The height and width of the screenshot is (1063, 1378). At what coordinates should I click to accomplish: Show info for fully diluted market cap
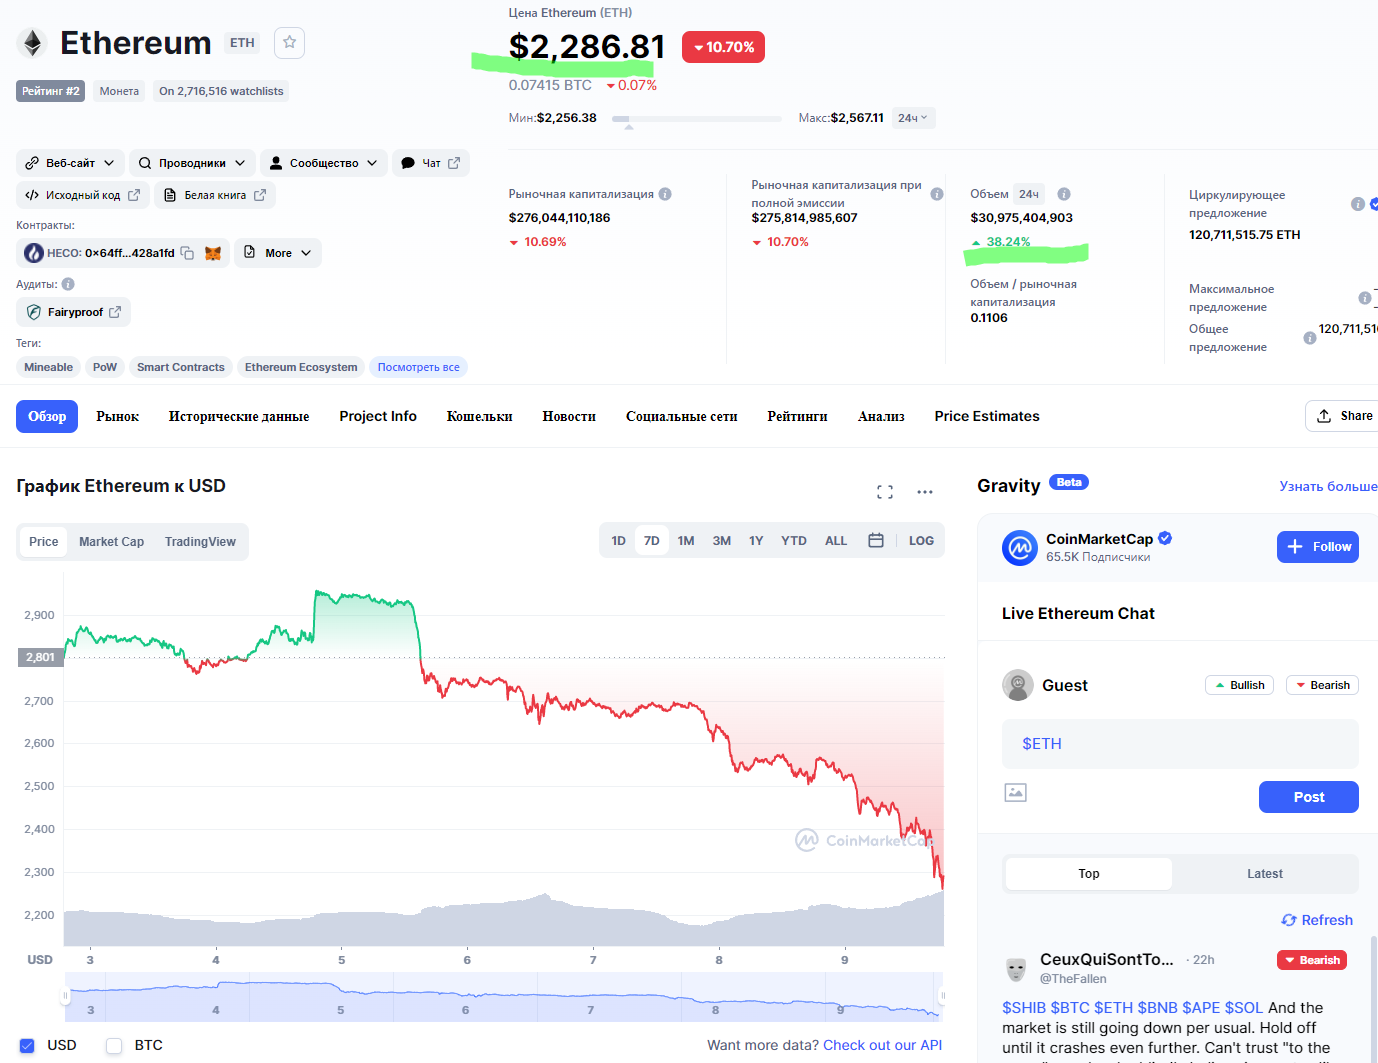coord(937,194)
